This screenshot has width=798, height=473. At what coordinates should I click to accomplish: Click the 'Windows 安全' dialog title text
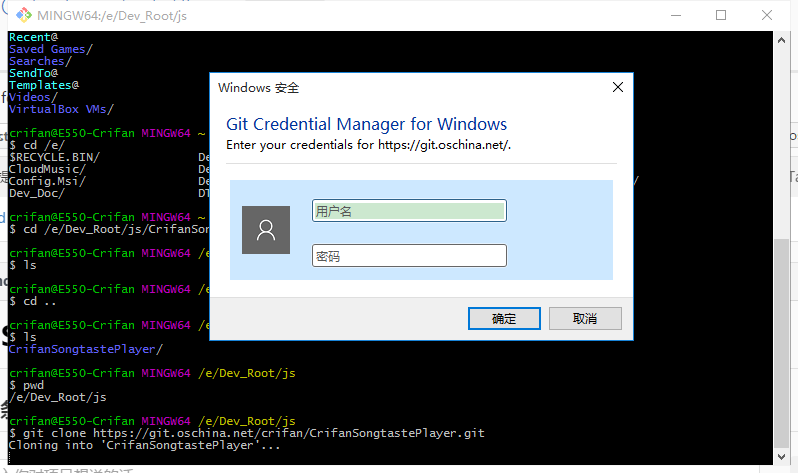coord(259,88)
